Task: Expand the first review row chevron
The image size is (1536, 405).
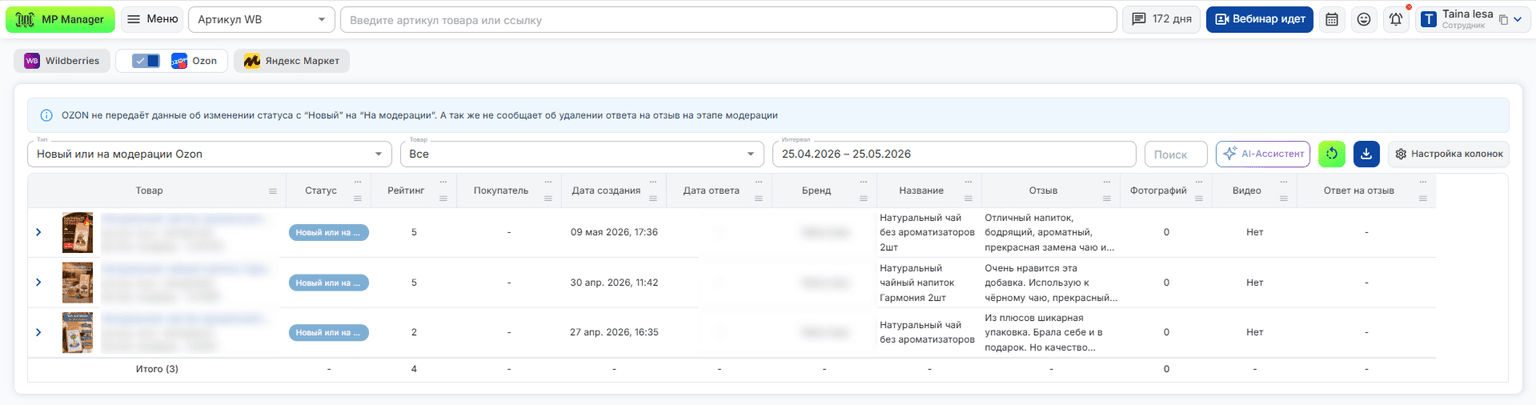Action: pyautogui.click(x=39, y=232)
